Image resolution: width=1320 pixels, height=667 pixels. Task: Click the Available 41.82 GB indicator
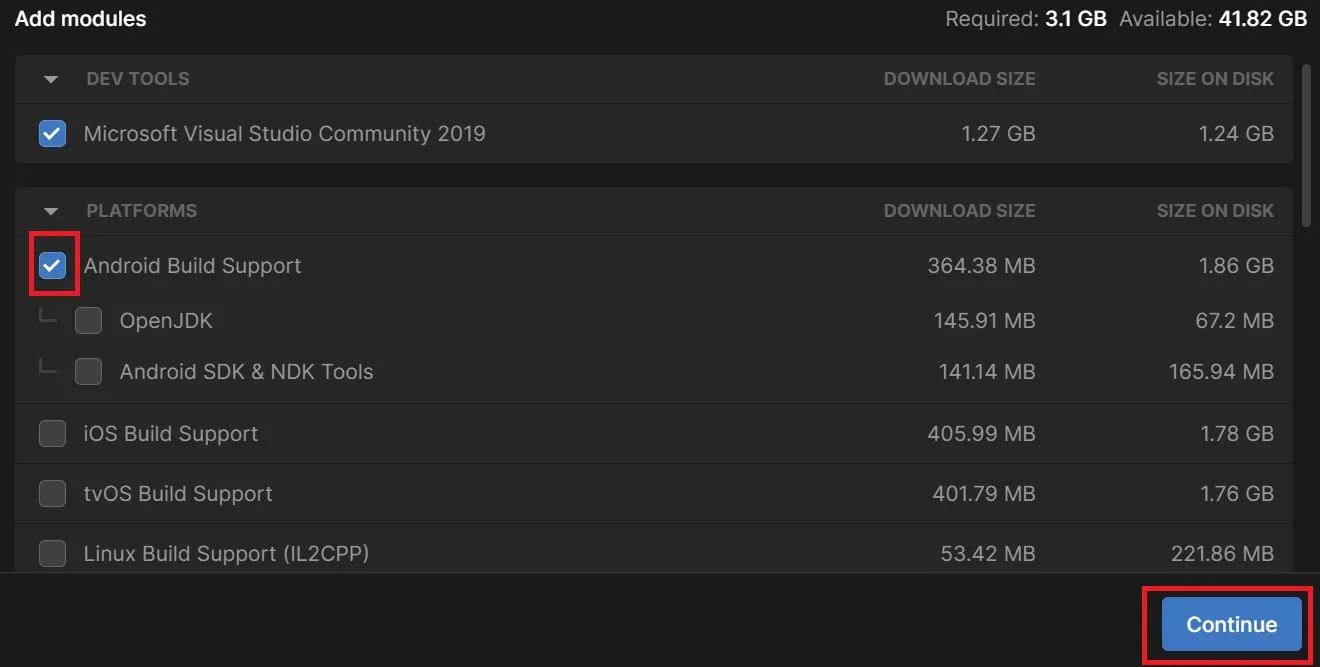[x=1212, y=19]
